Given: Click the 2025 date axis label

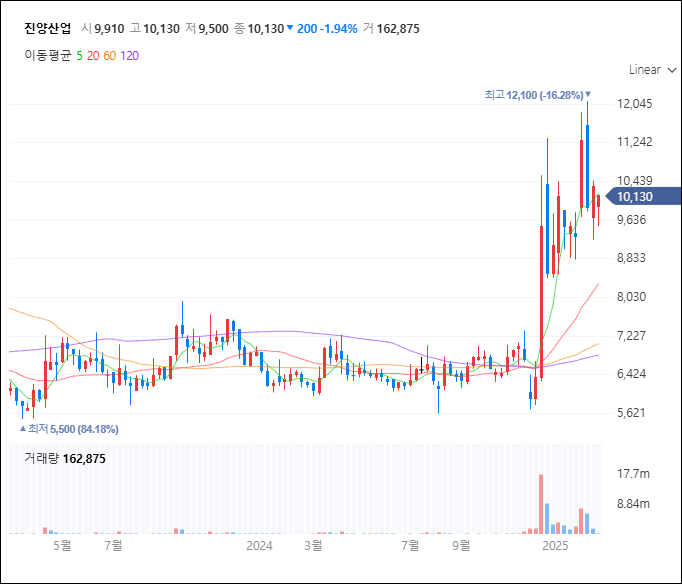Looking at the screenshot, I should 555,545.
